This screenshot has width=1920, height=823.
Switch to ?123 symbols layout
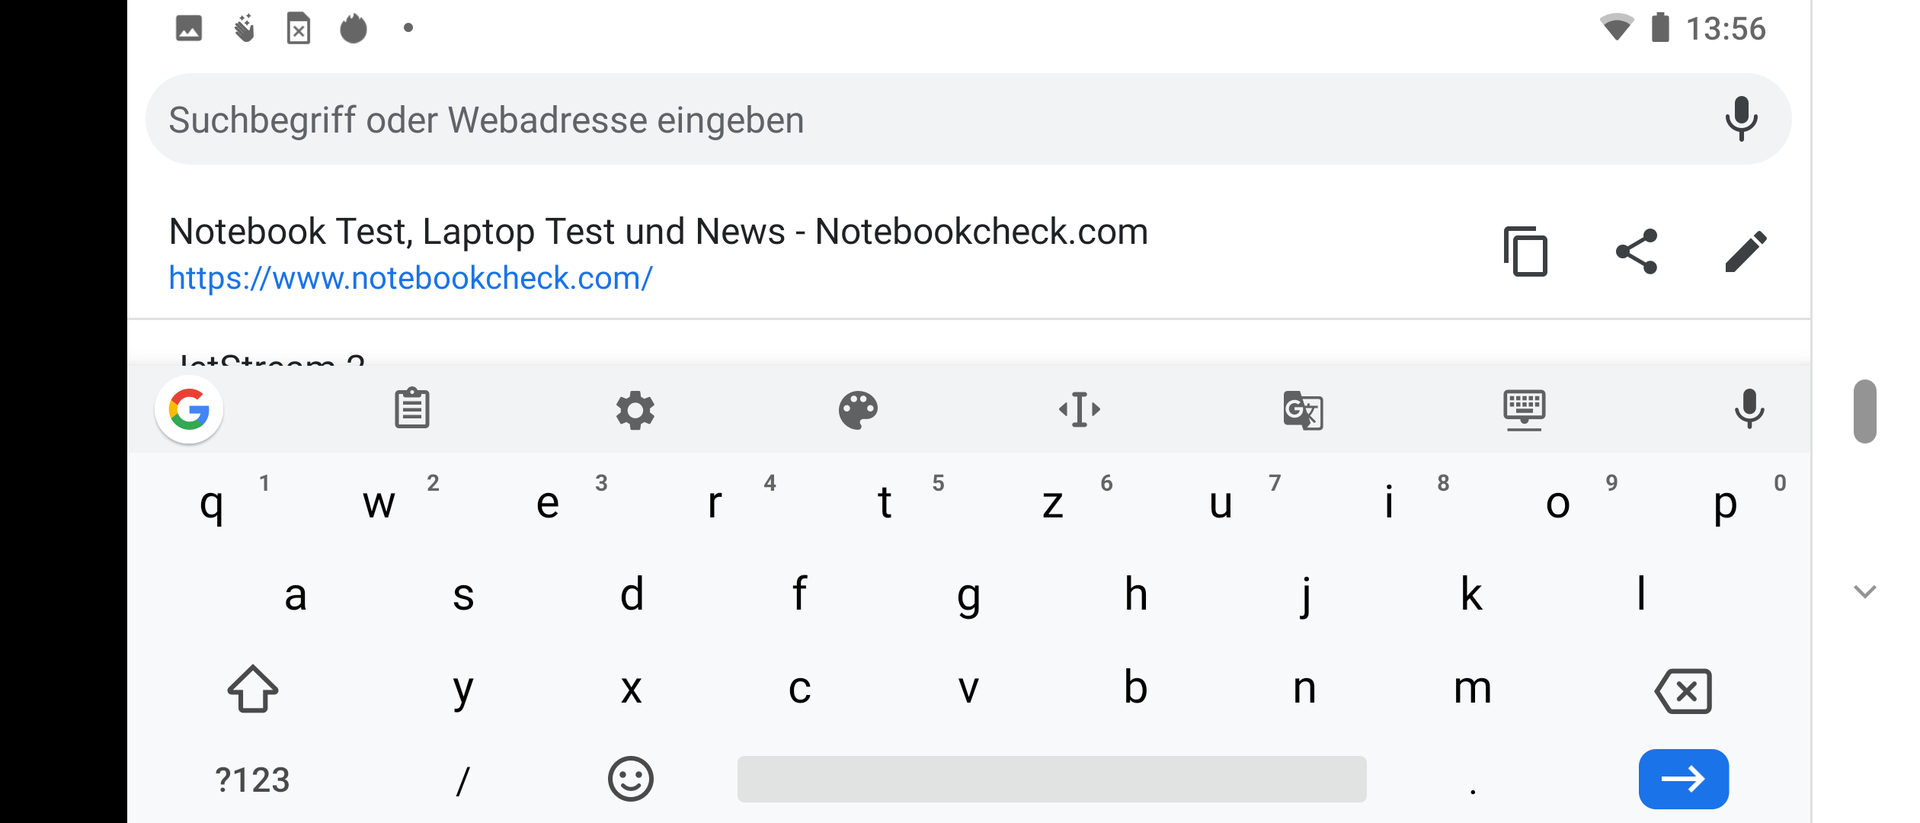tap(252, 780)
